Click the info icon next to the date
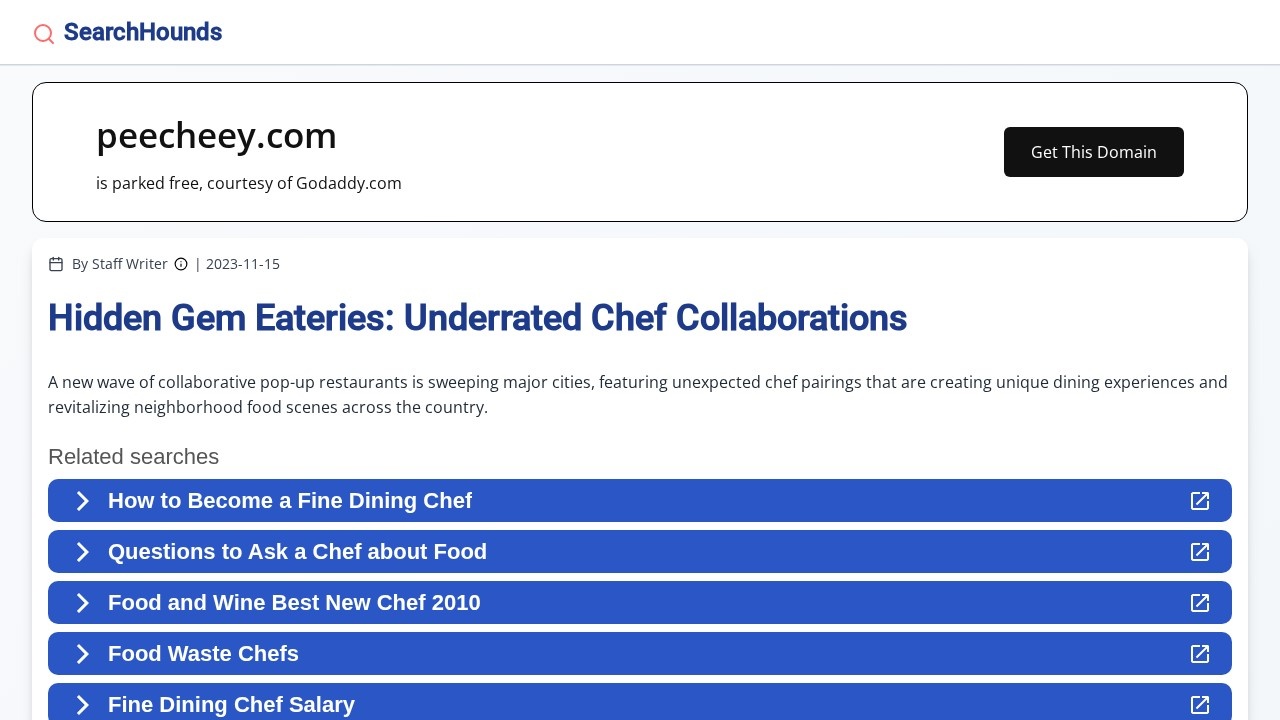 click(x=181, y=264)
